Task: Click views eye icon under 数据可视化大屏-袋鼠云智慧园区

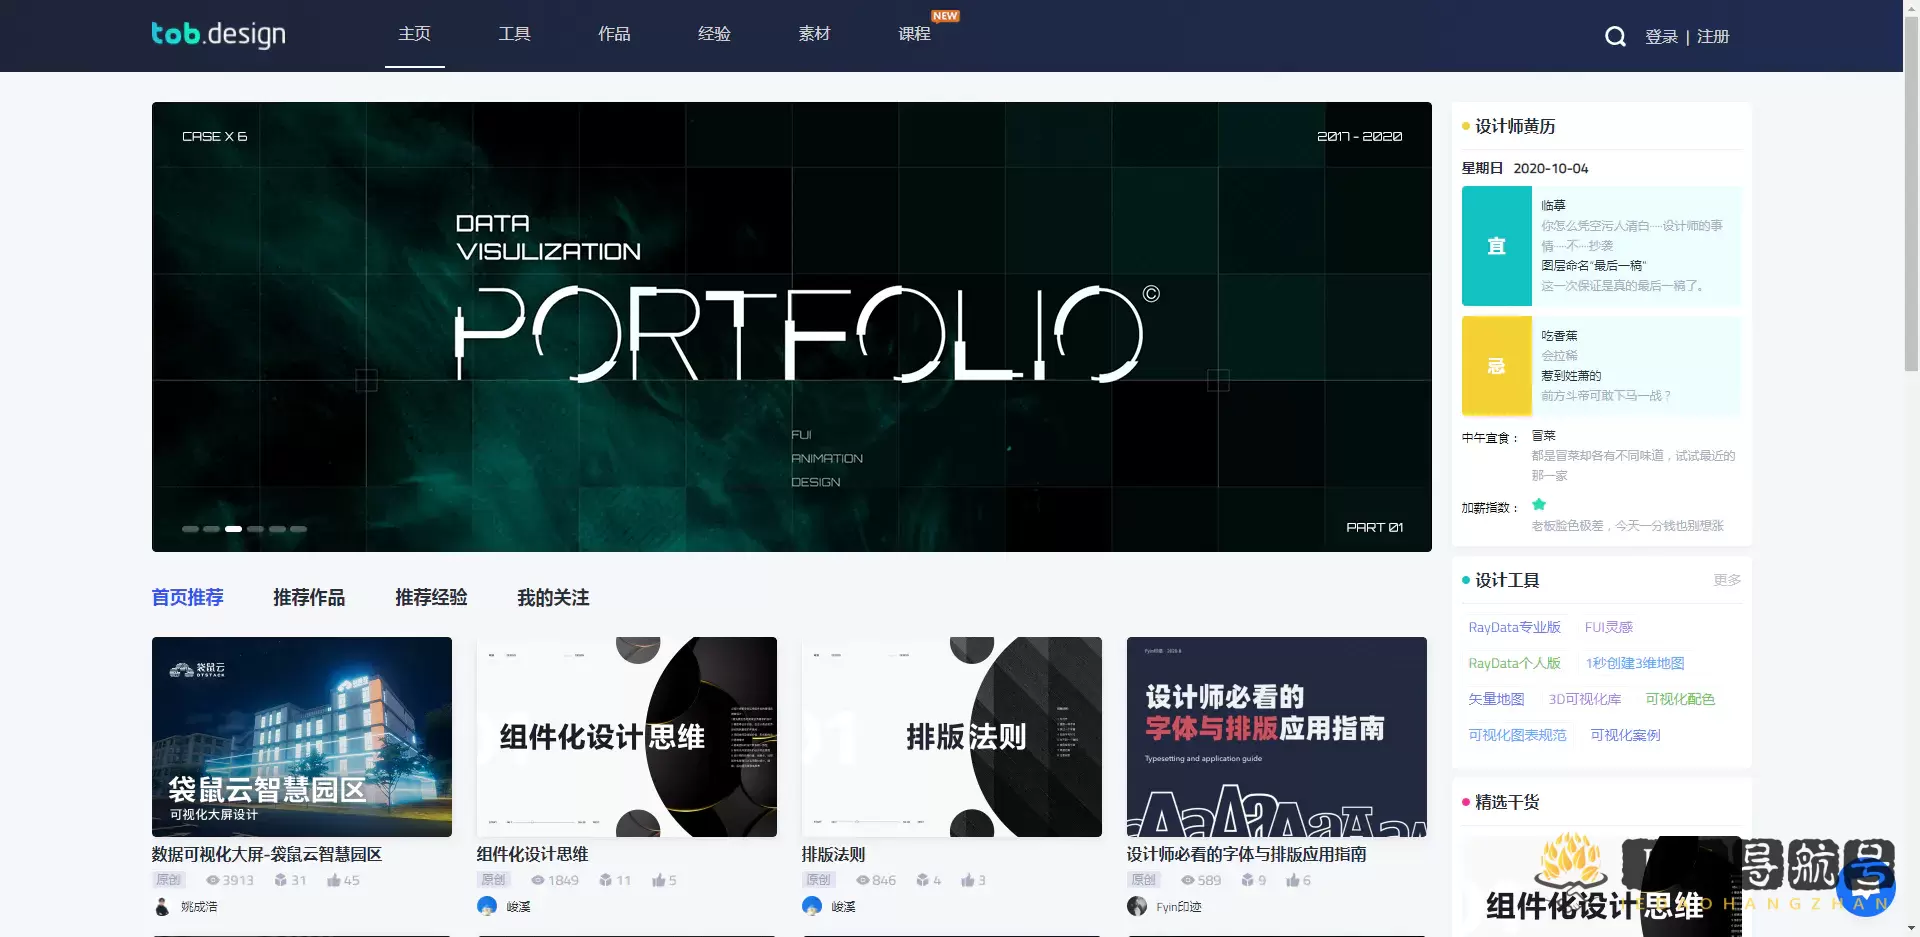Action: 212,880
